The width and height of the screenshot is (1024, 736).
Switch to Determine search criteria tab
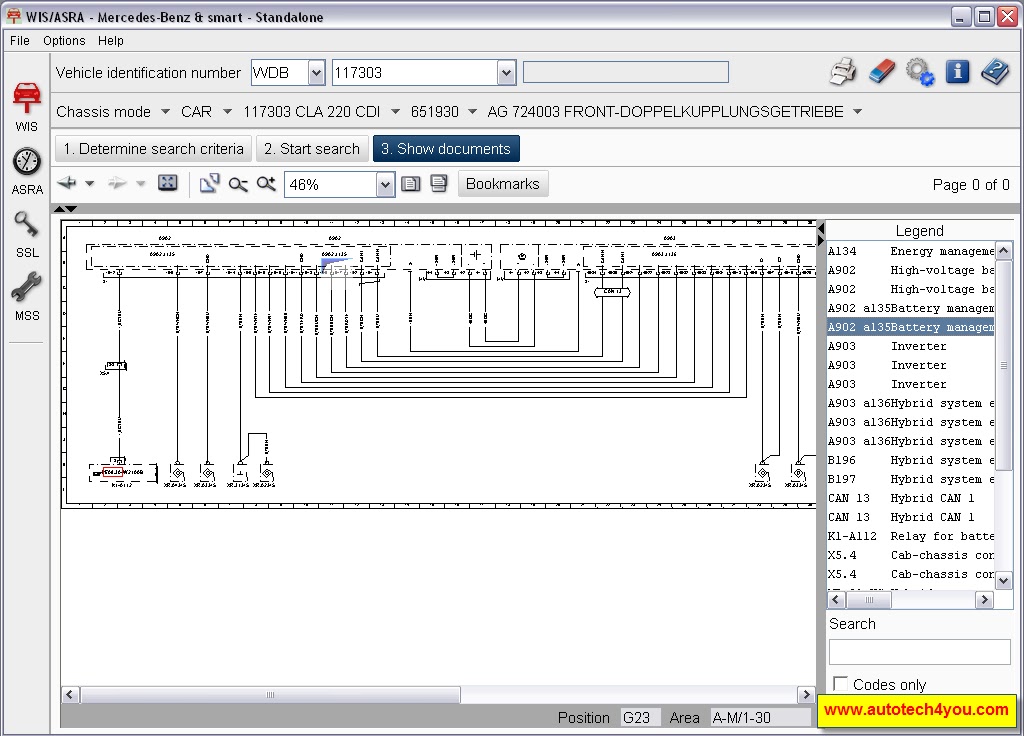(x=153, y=149)
